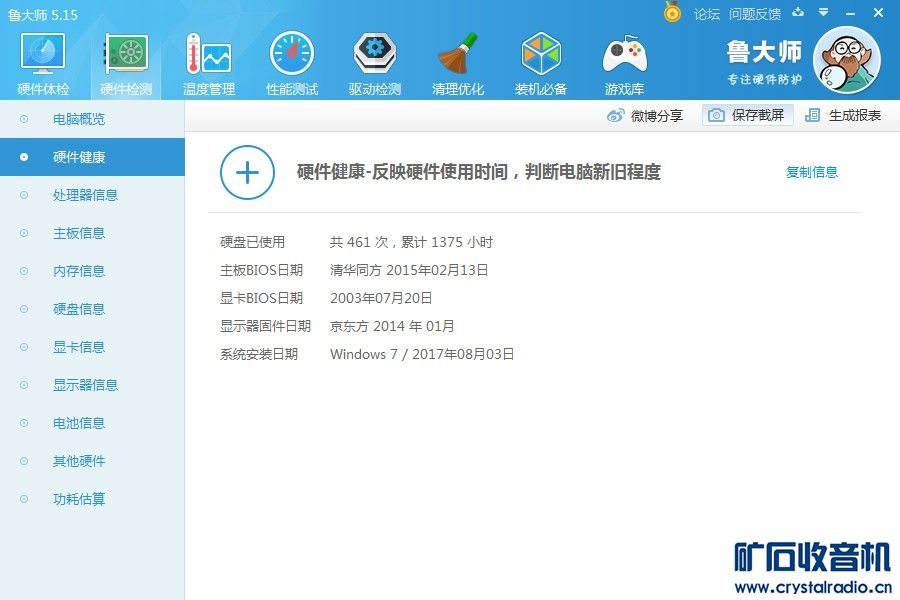Screen dimensions: 900x600
Task: Click 保存截屏 to save screenshot
Action: [747, 115]
